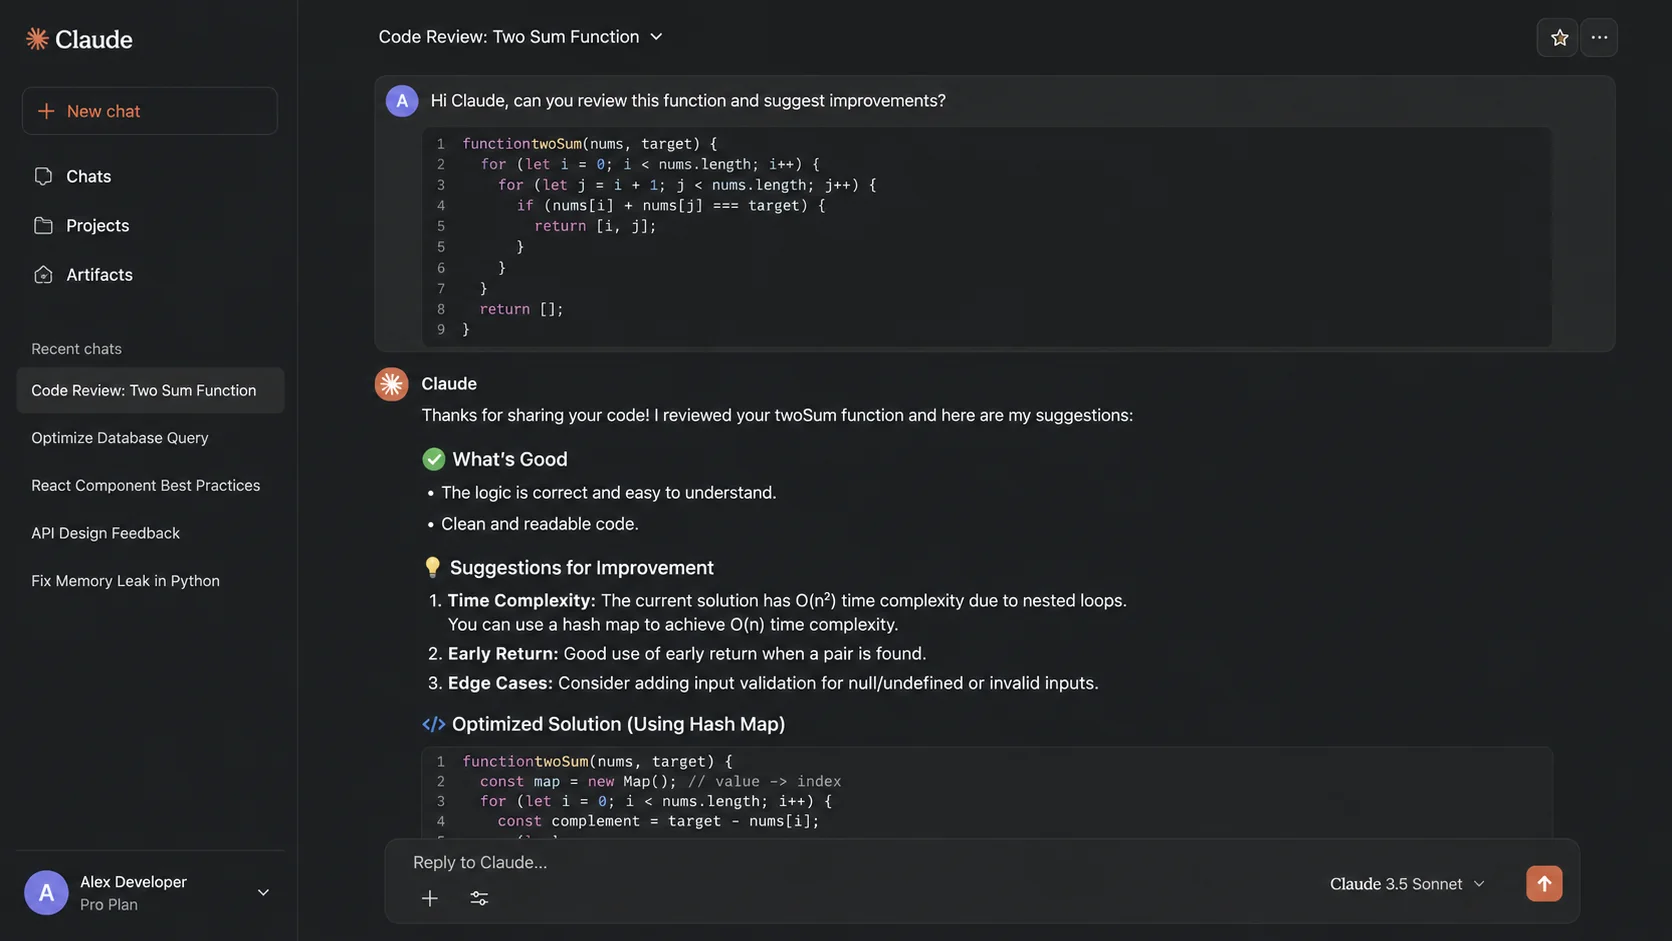Open the Claude 3.5 Sonnet model selector
Viewport: 1672px width, 941px height.
click(x=1407, y=884)
